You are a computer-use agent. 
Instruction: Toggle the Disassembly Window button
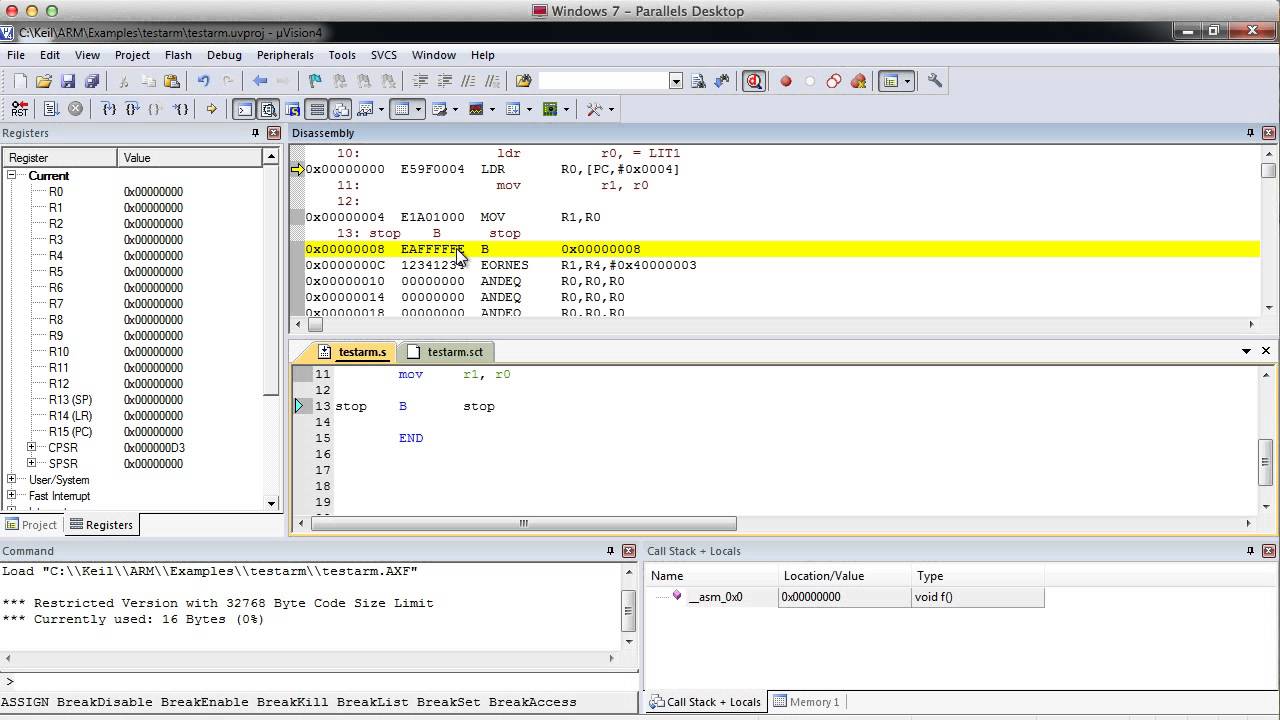(x=269, y=109)
